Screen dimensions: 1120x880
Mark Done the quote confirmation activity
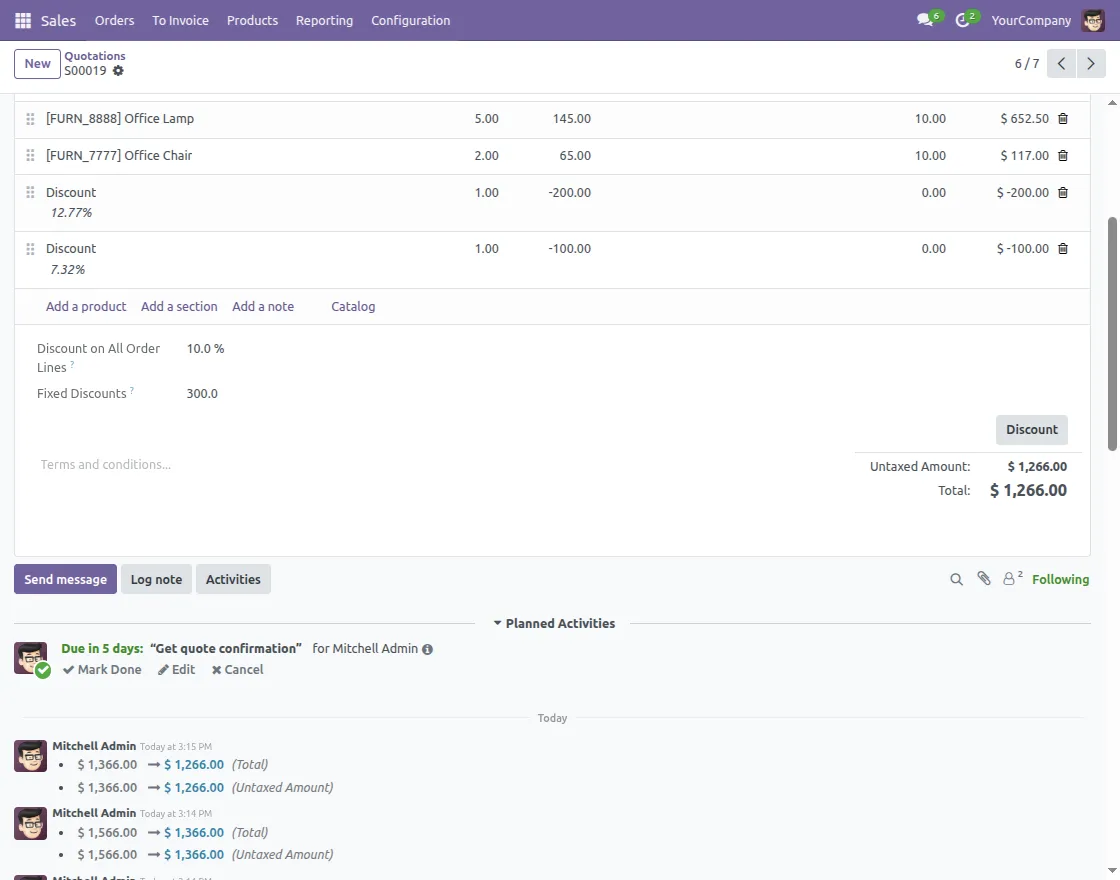(102, 670)
